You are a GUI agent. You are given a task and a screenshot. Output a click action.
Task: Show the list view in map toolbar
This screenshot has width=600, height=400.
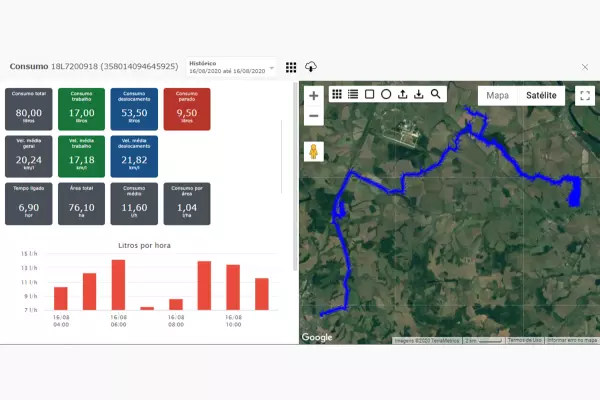click(x=353, y=94)
